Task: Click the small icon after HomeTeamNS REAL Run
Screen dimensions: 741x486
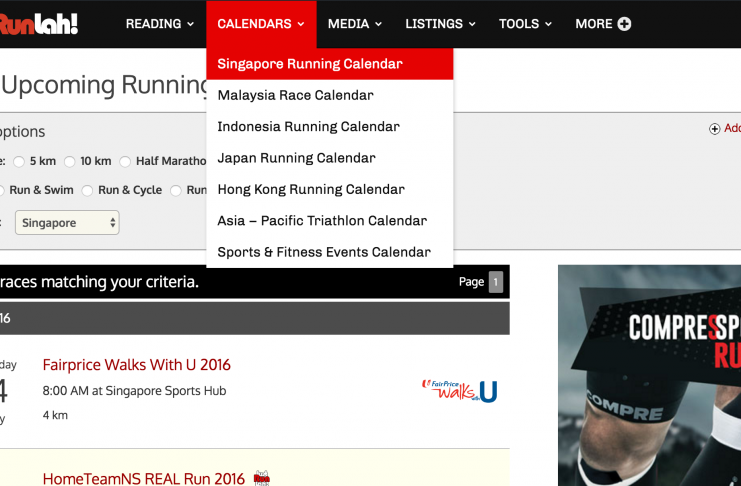Action: (262, 478)
